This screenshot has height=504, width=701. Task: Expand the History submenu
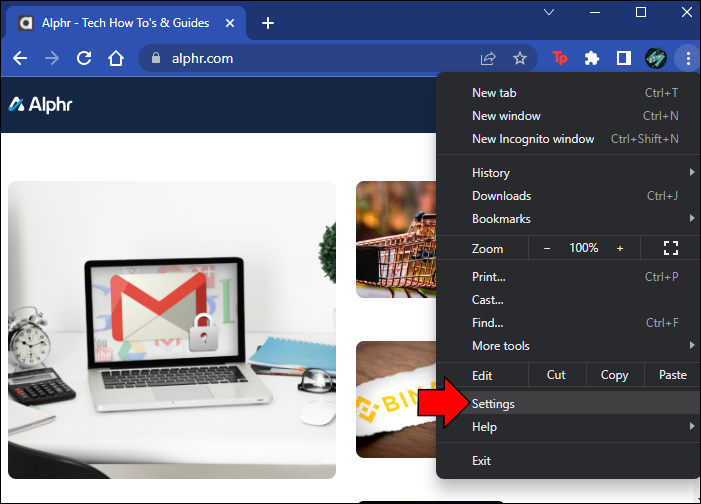point(568,173)
